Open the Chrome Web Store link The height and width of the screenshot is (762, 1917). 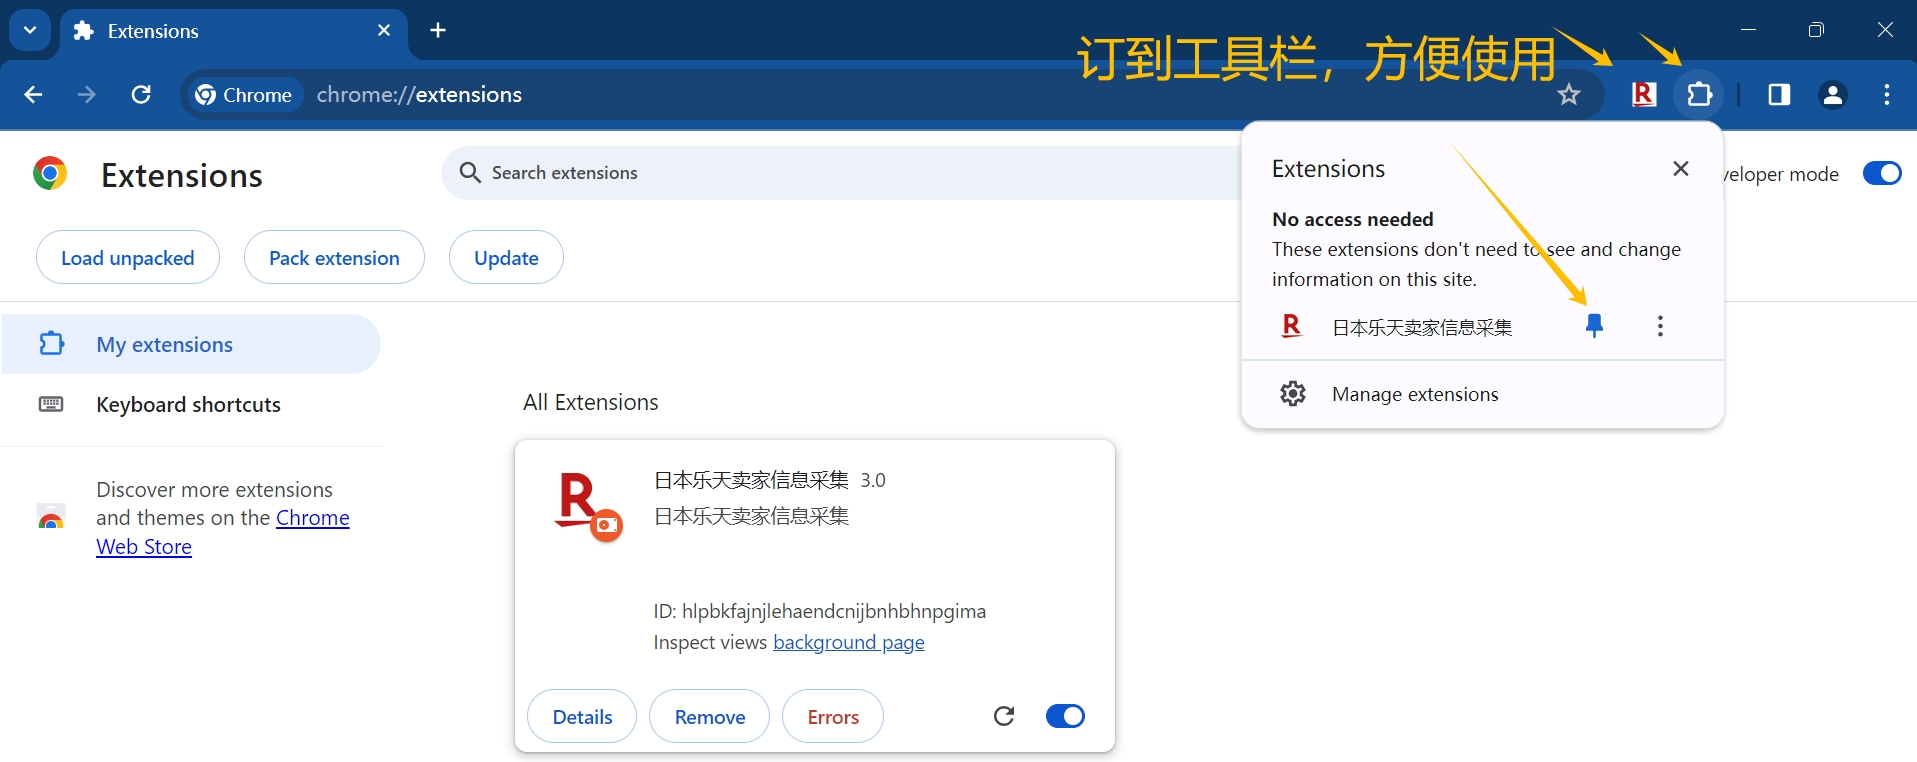point(222,532)
